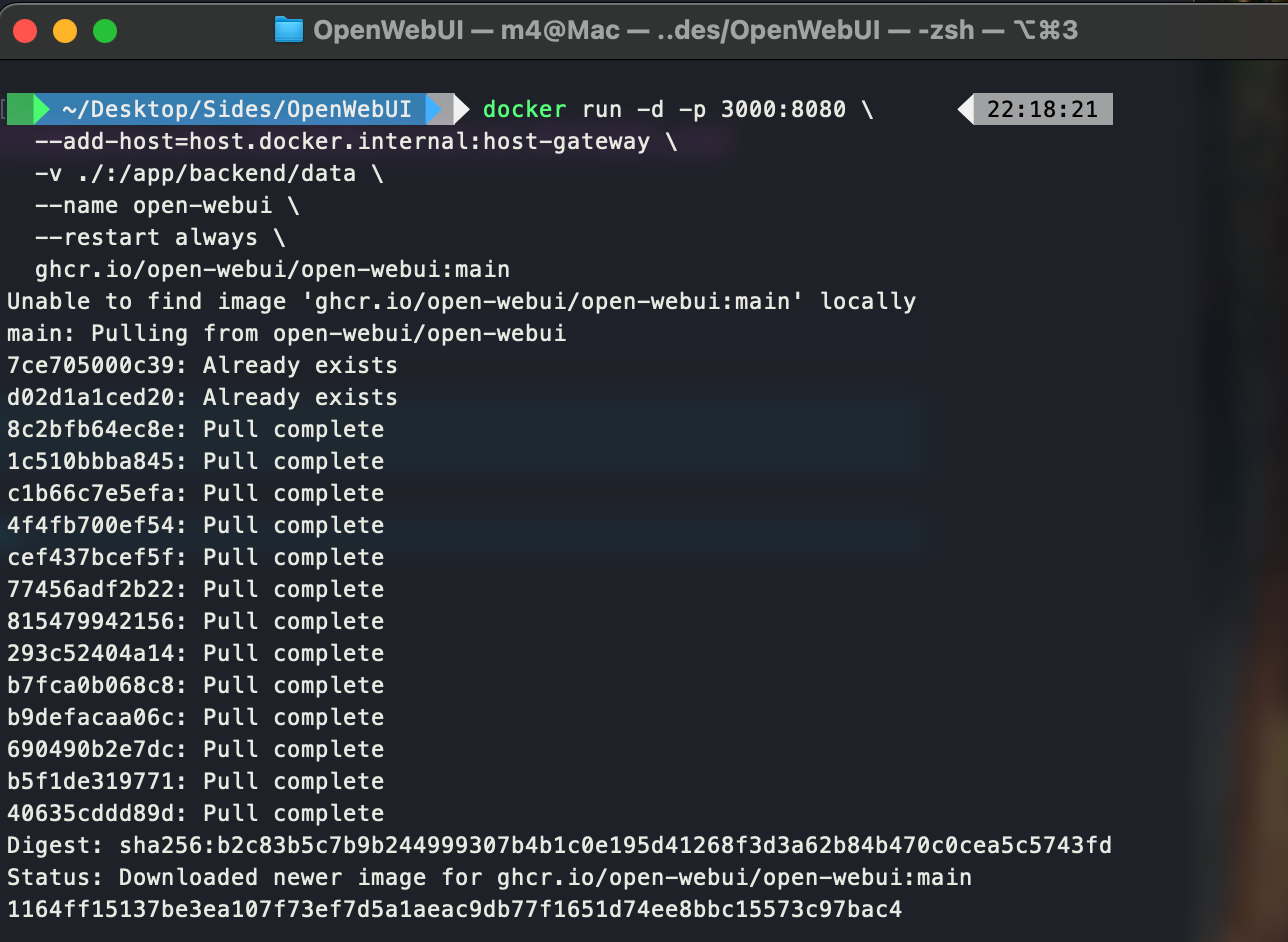Image resolution: width=1288 pixels, height=942 pixels.
Task: Click the yellow minimize traffic light
Action: coord(64,31)
